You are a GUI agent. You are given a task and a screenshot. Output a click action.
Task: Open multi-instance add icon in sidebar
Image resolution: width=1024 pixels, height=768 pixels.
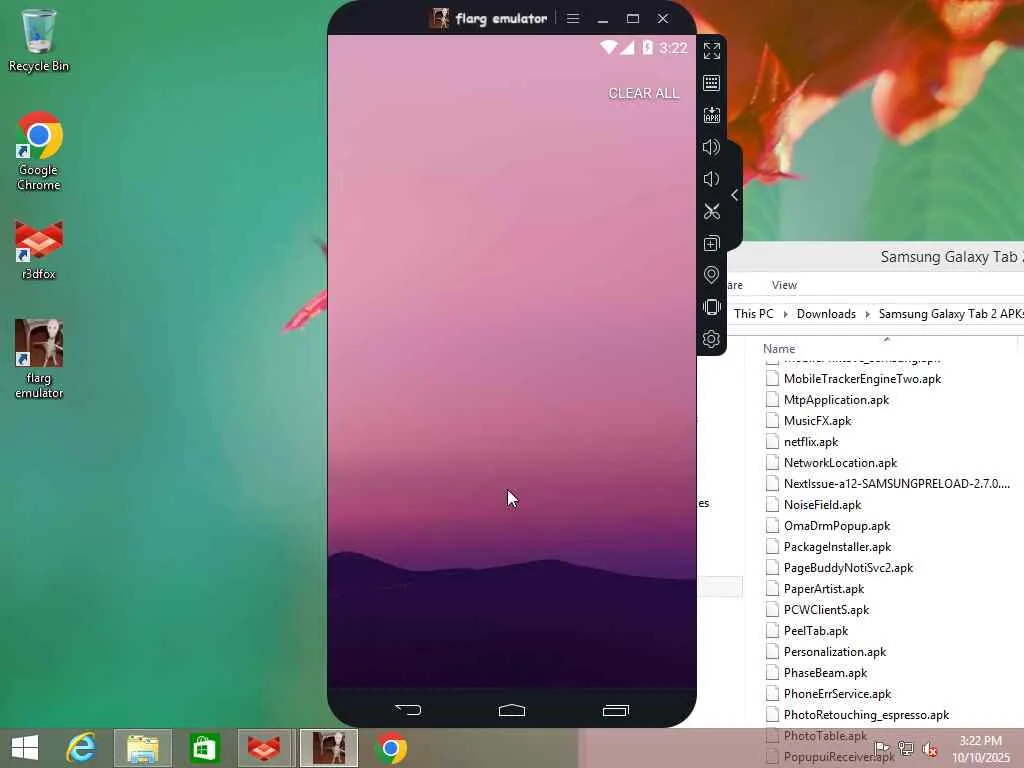711,243
